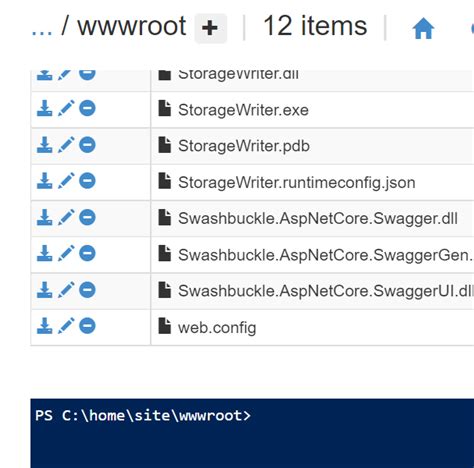Viewport: 474px width, 468px height.
Task: Edit Swashbuckle.AspNetCore.Swagger.dll file
Action: (x=66, y=217)
